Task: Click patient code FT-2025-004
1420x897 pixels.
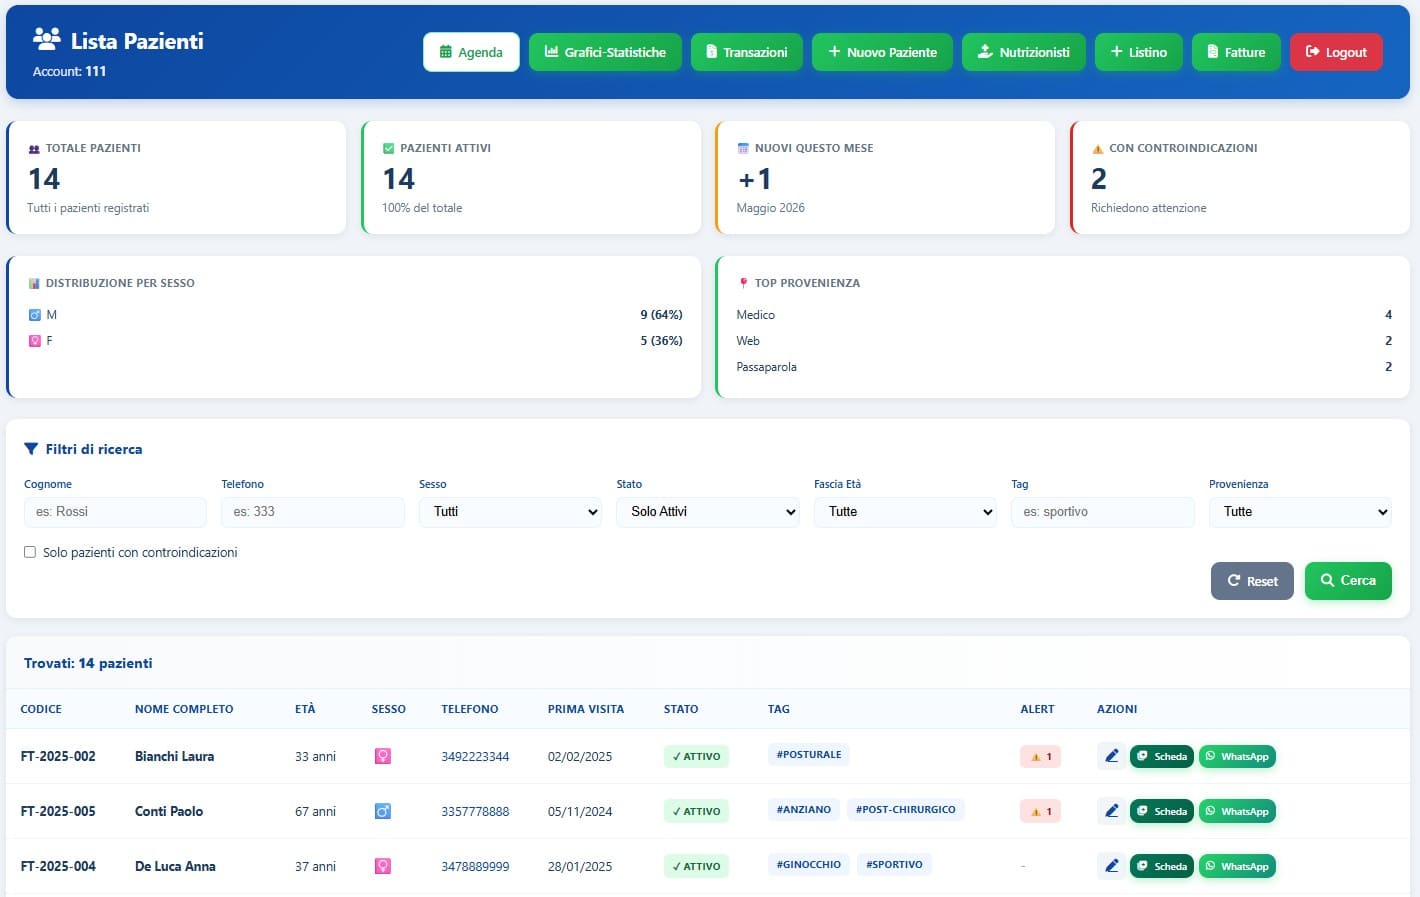Action: coord(58,867)
